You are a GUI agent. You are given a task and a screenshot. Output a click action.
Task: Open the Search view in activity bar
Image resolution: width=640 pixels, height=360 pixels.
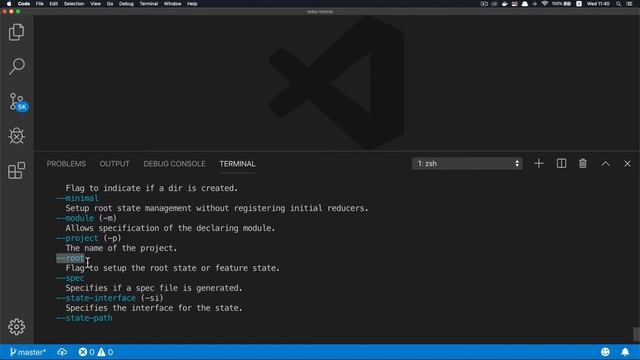click(16, 67)
